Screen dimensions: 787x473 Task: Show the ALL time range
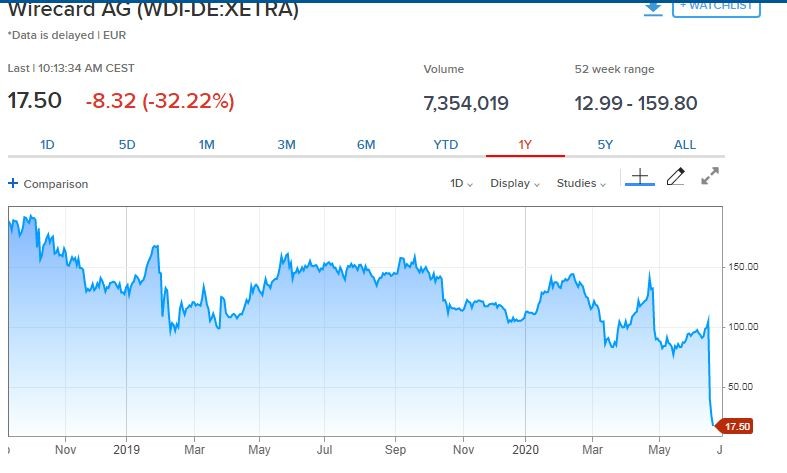pos(684,145)
